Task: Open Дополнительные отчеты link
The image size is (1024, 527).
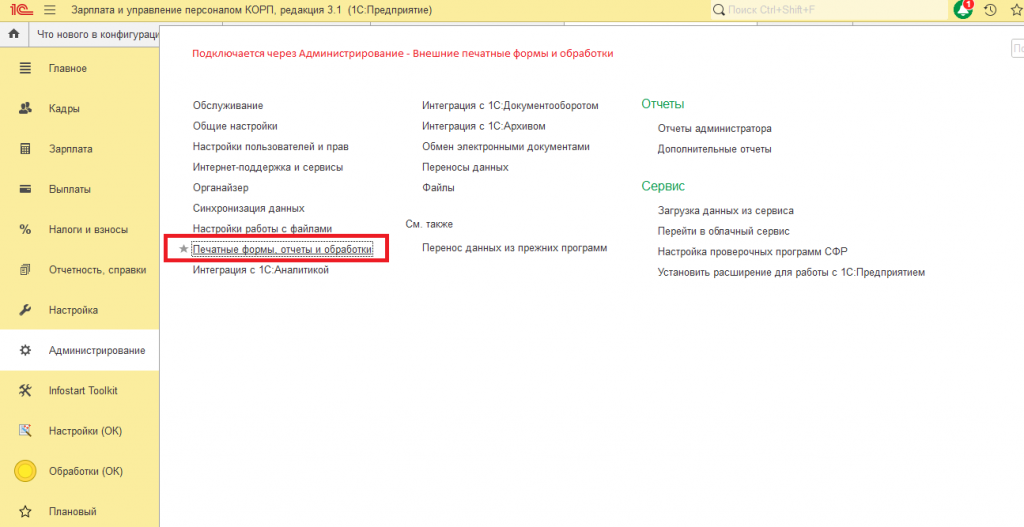Action: pyautogui.click(x=714, y=149)
